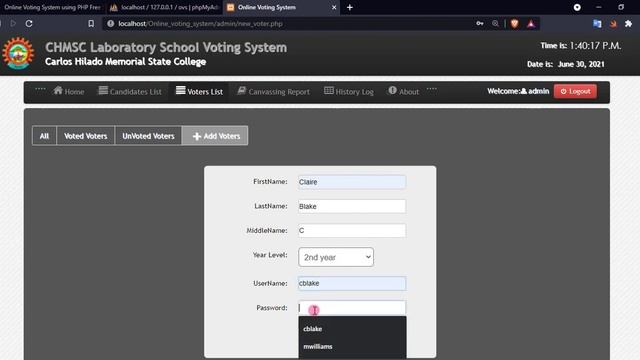The image size is (640, 360).
Task: Click the address bar URL
Action: [x=200, y=24]
